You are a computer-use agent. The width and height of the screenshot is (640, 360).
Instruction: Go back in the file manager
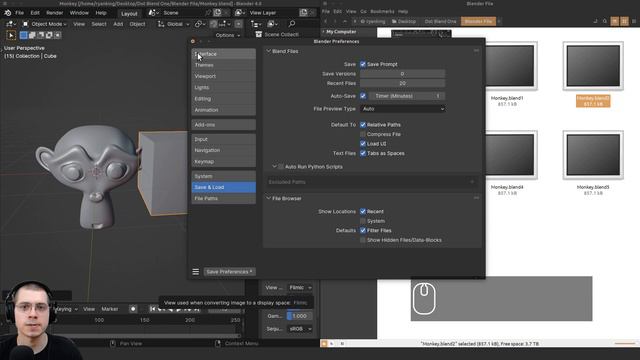(326, 21)
